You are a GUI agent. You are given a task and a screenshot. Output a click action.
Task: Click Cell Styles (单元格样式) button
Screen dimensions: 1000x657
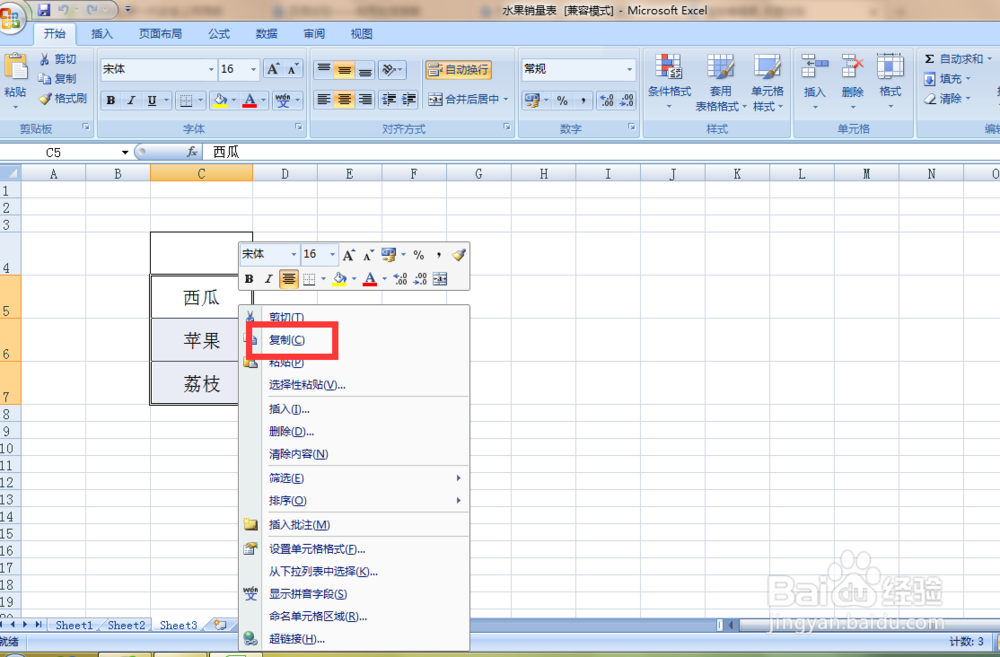click(x=767, y=82)
